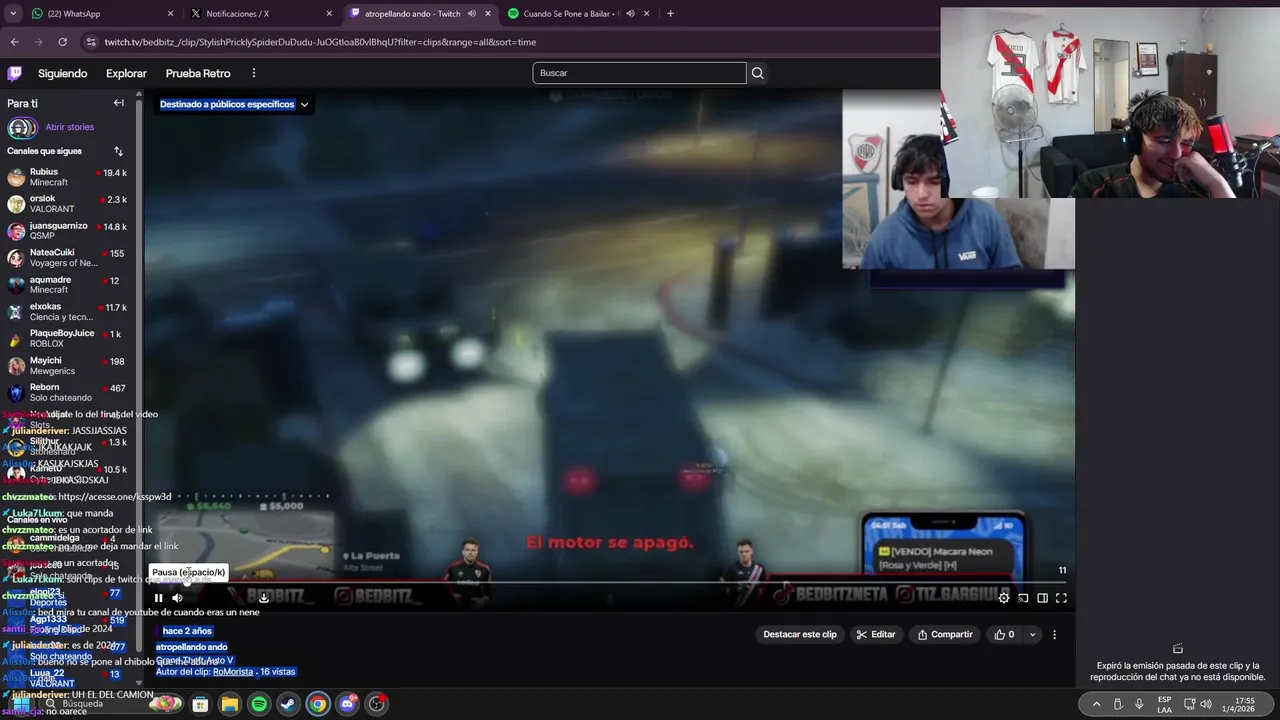Seek on the clip progress bar
This screenshot has height=720, width=1280.
pyautogui.click(x=608, y=581)
